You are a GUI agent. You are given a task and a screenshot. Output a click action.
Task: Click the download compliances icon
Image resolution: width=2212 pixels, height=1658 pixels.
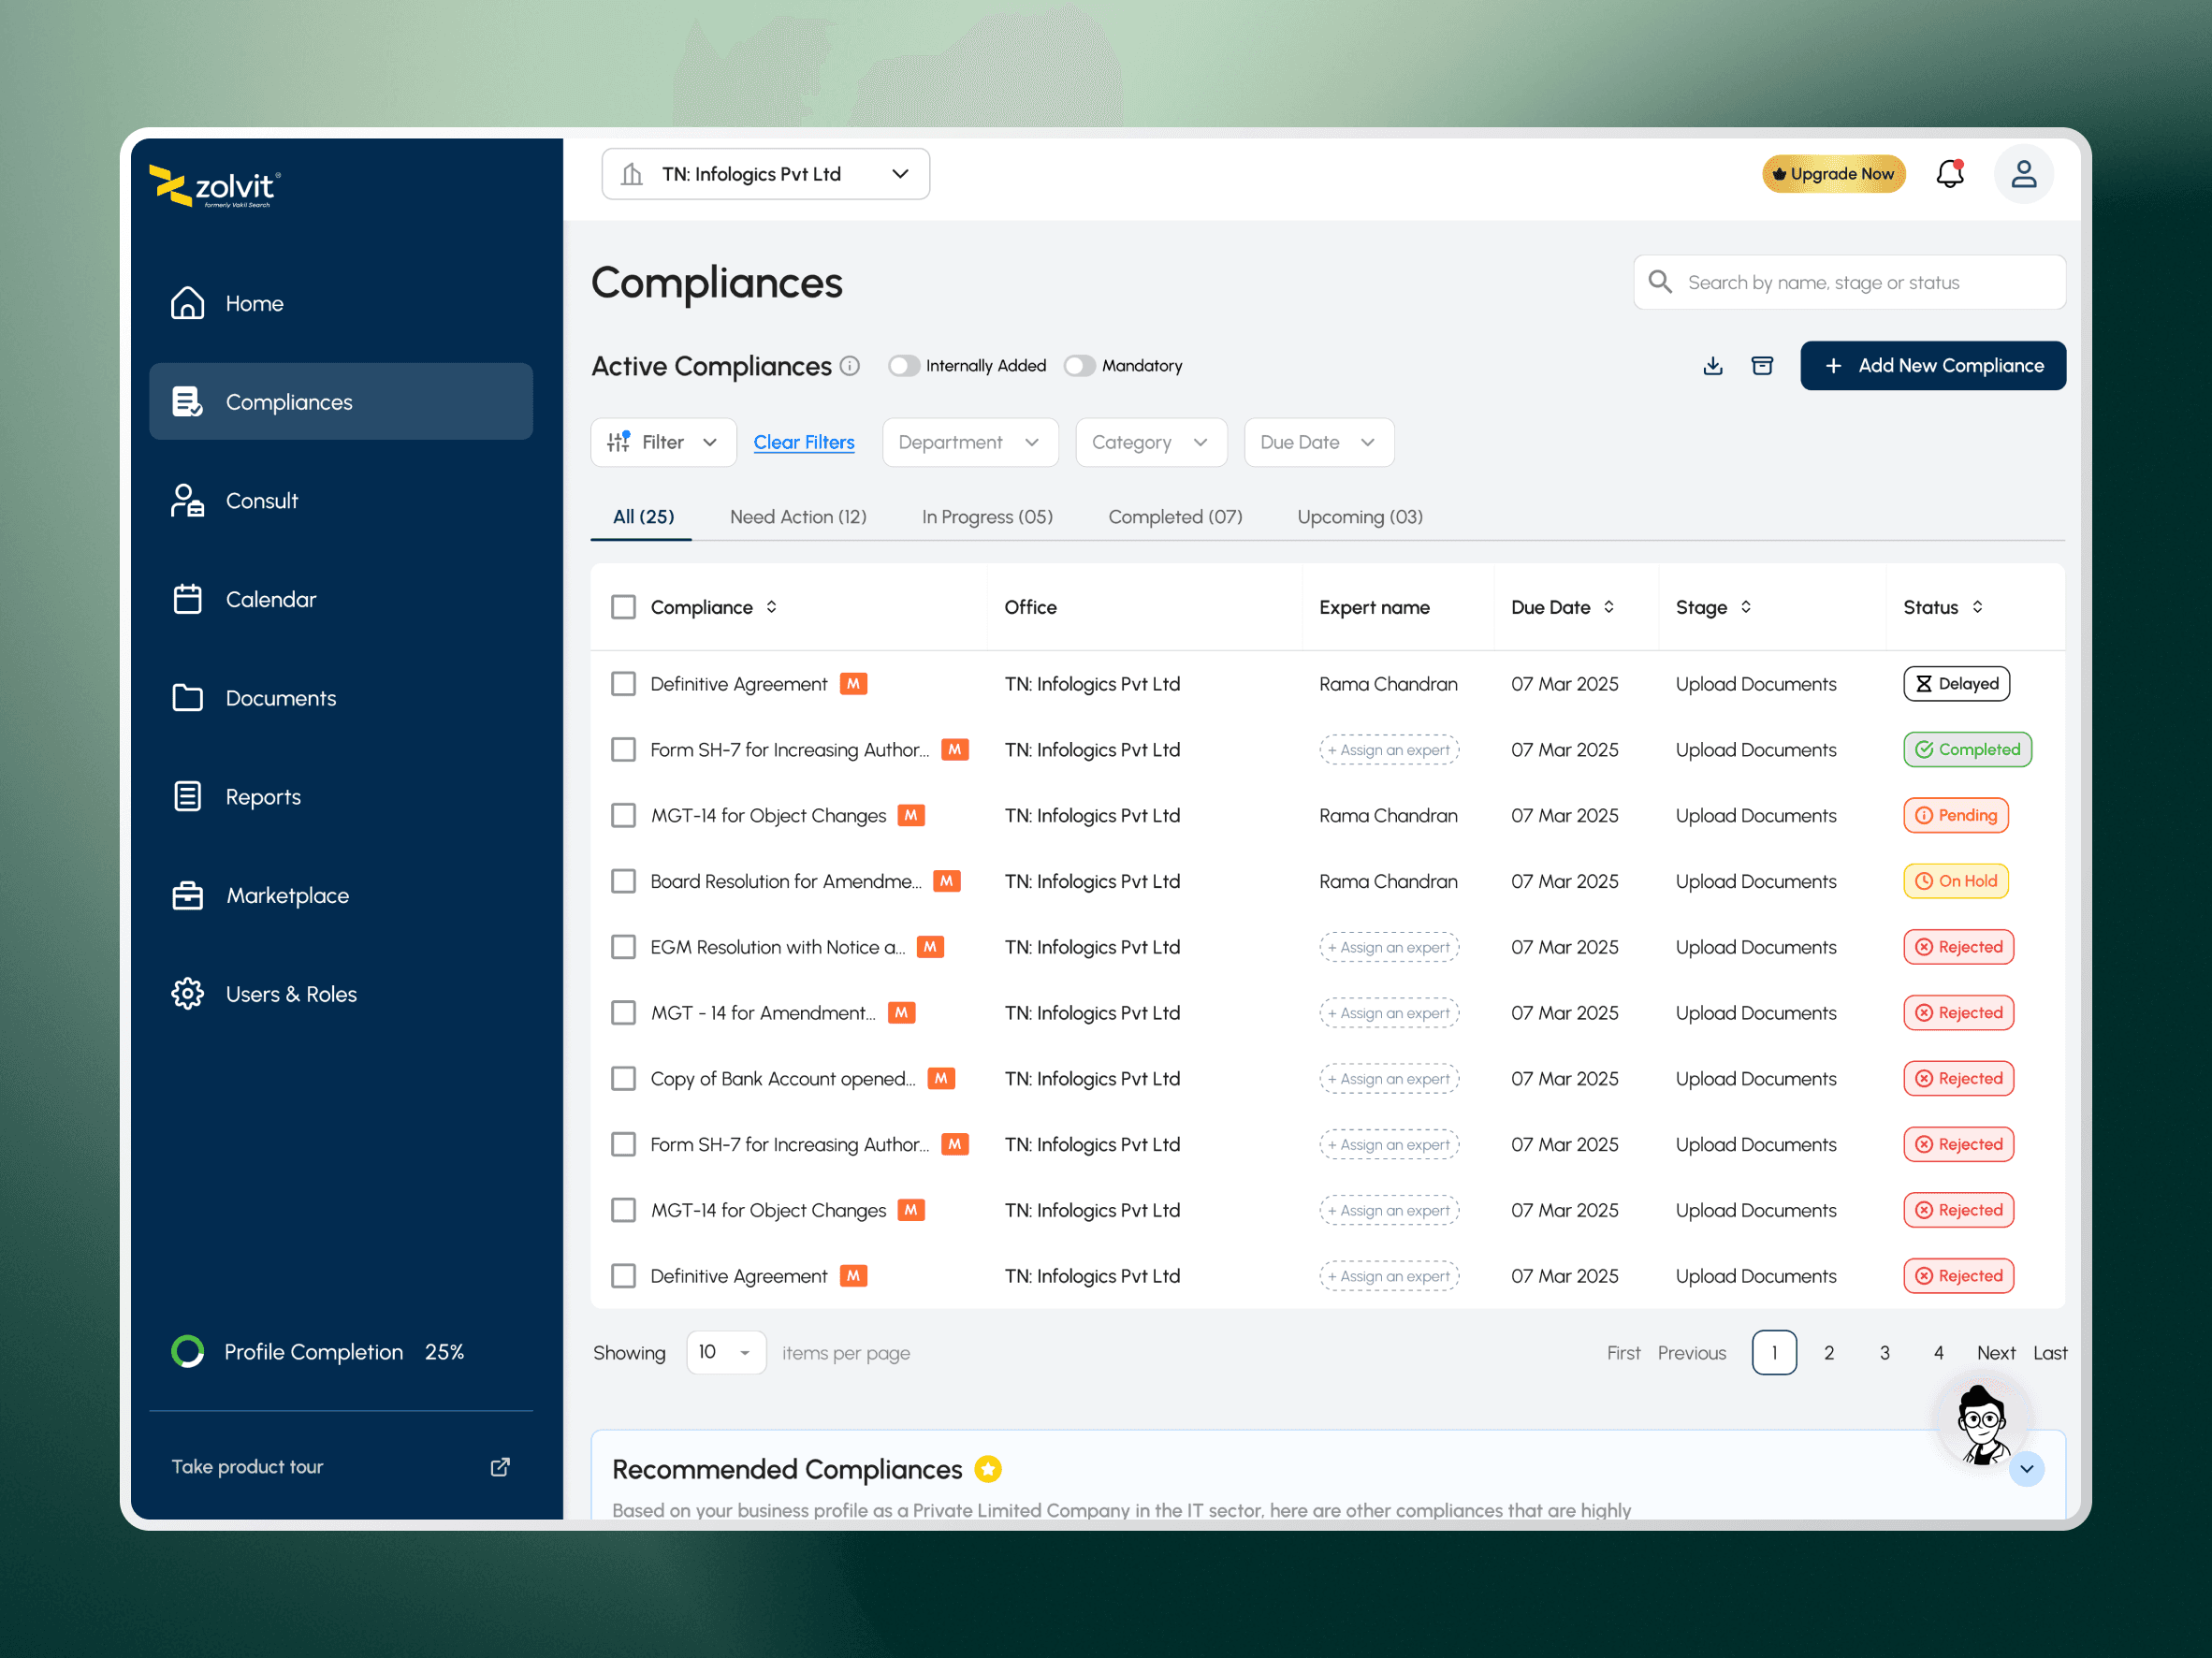1712,366
